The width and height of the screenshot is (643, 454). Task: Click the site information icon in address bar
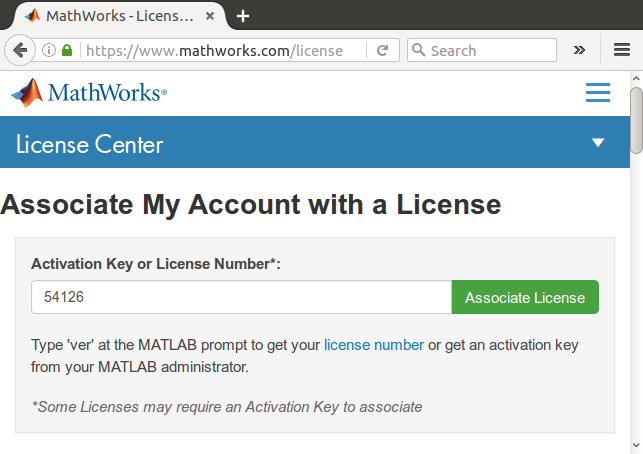(49, 50)
